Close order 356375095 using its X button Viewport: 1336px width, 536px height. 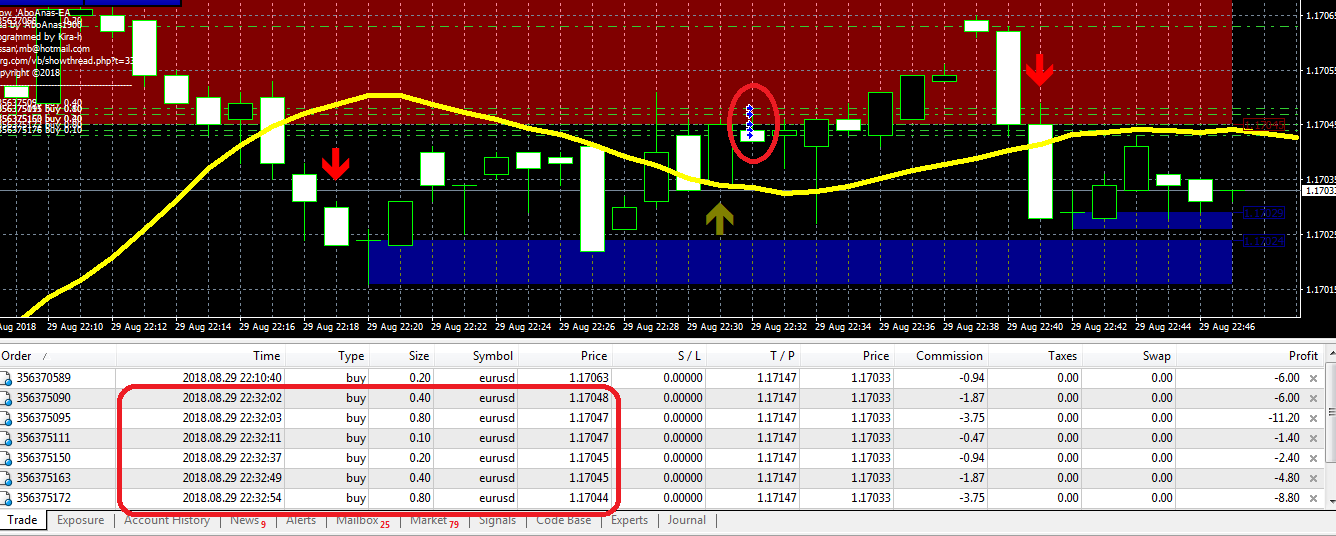click(x=1314, y=418)
